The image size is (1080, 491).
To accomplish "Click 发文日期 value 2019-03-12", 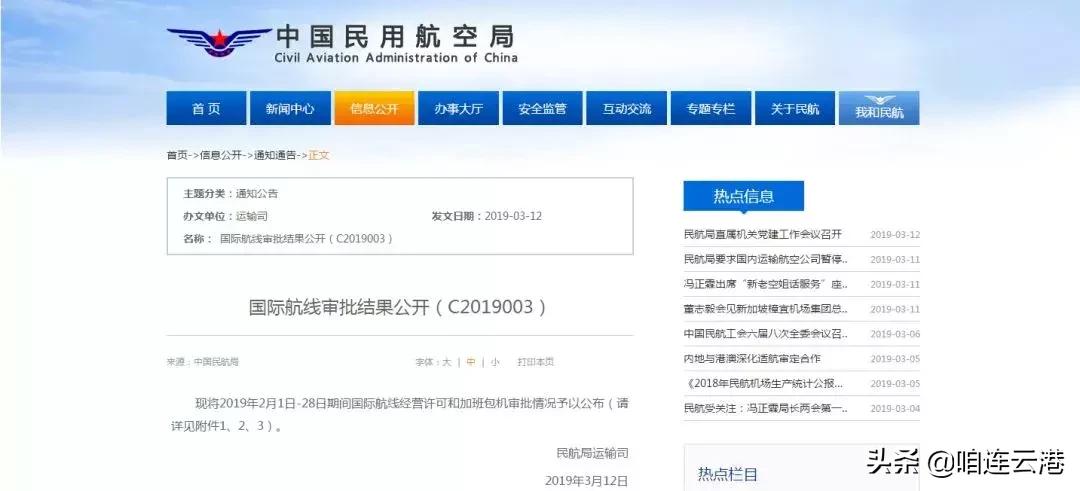I will click(x=513, y=216).
